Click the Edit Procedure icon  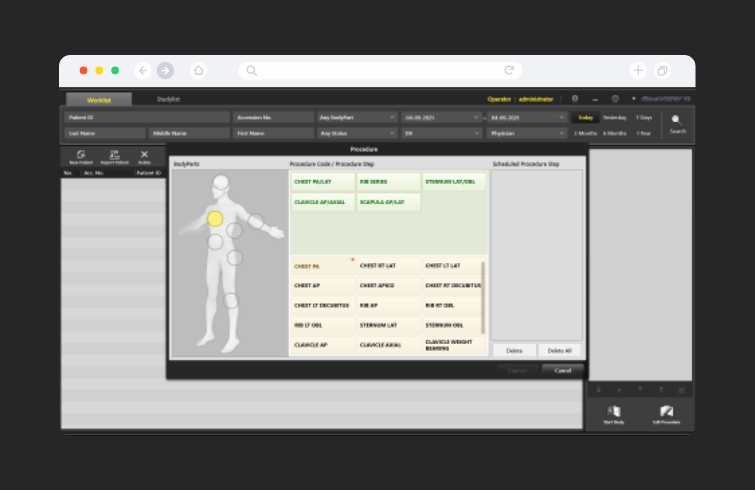point(666,411)
